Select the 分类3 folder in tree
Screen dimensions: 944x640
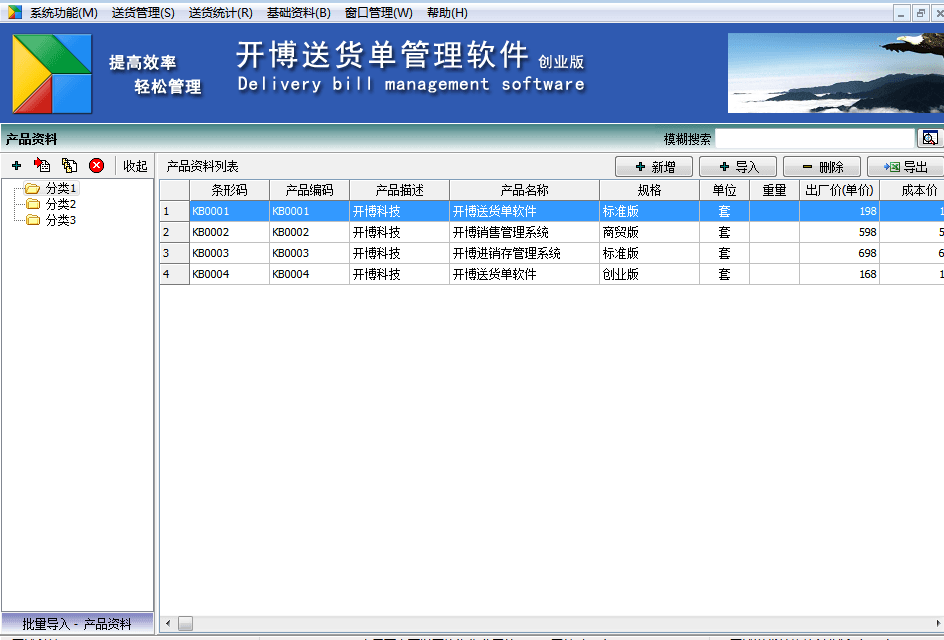[60, 220]
